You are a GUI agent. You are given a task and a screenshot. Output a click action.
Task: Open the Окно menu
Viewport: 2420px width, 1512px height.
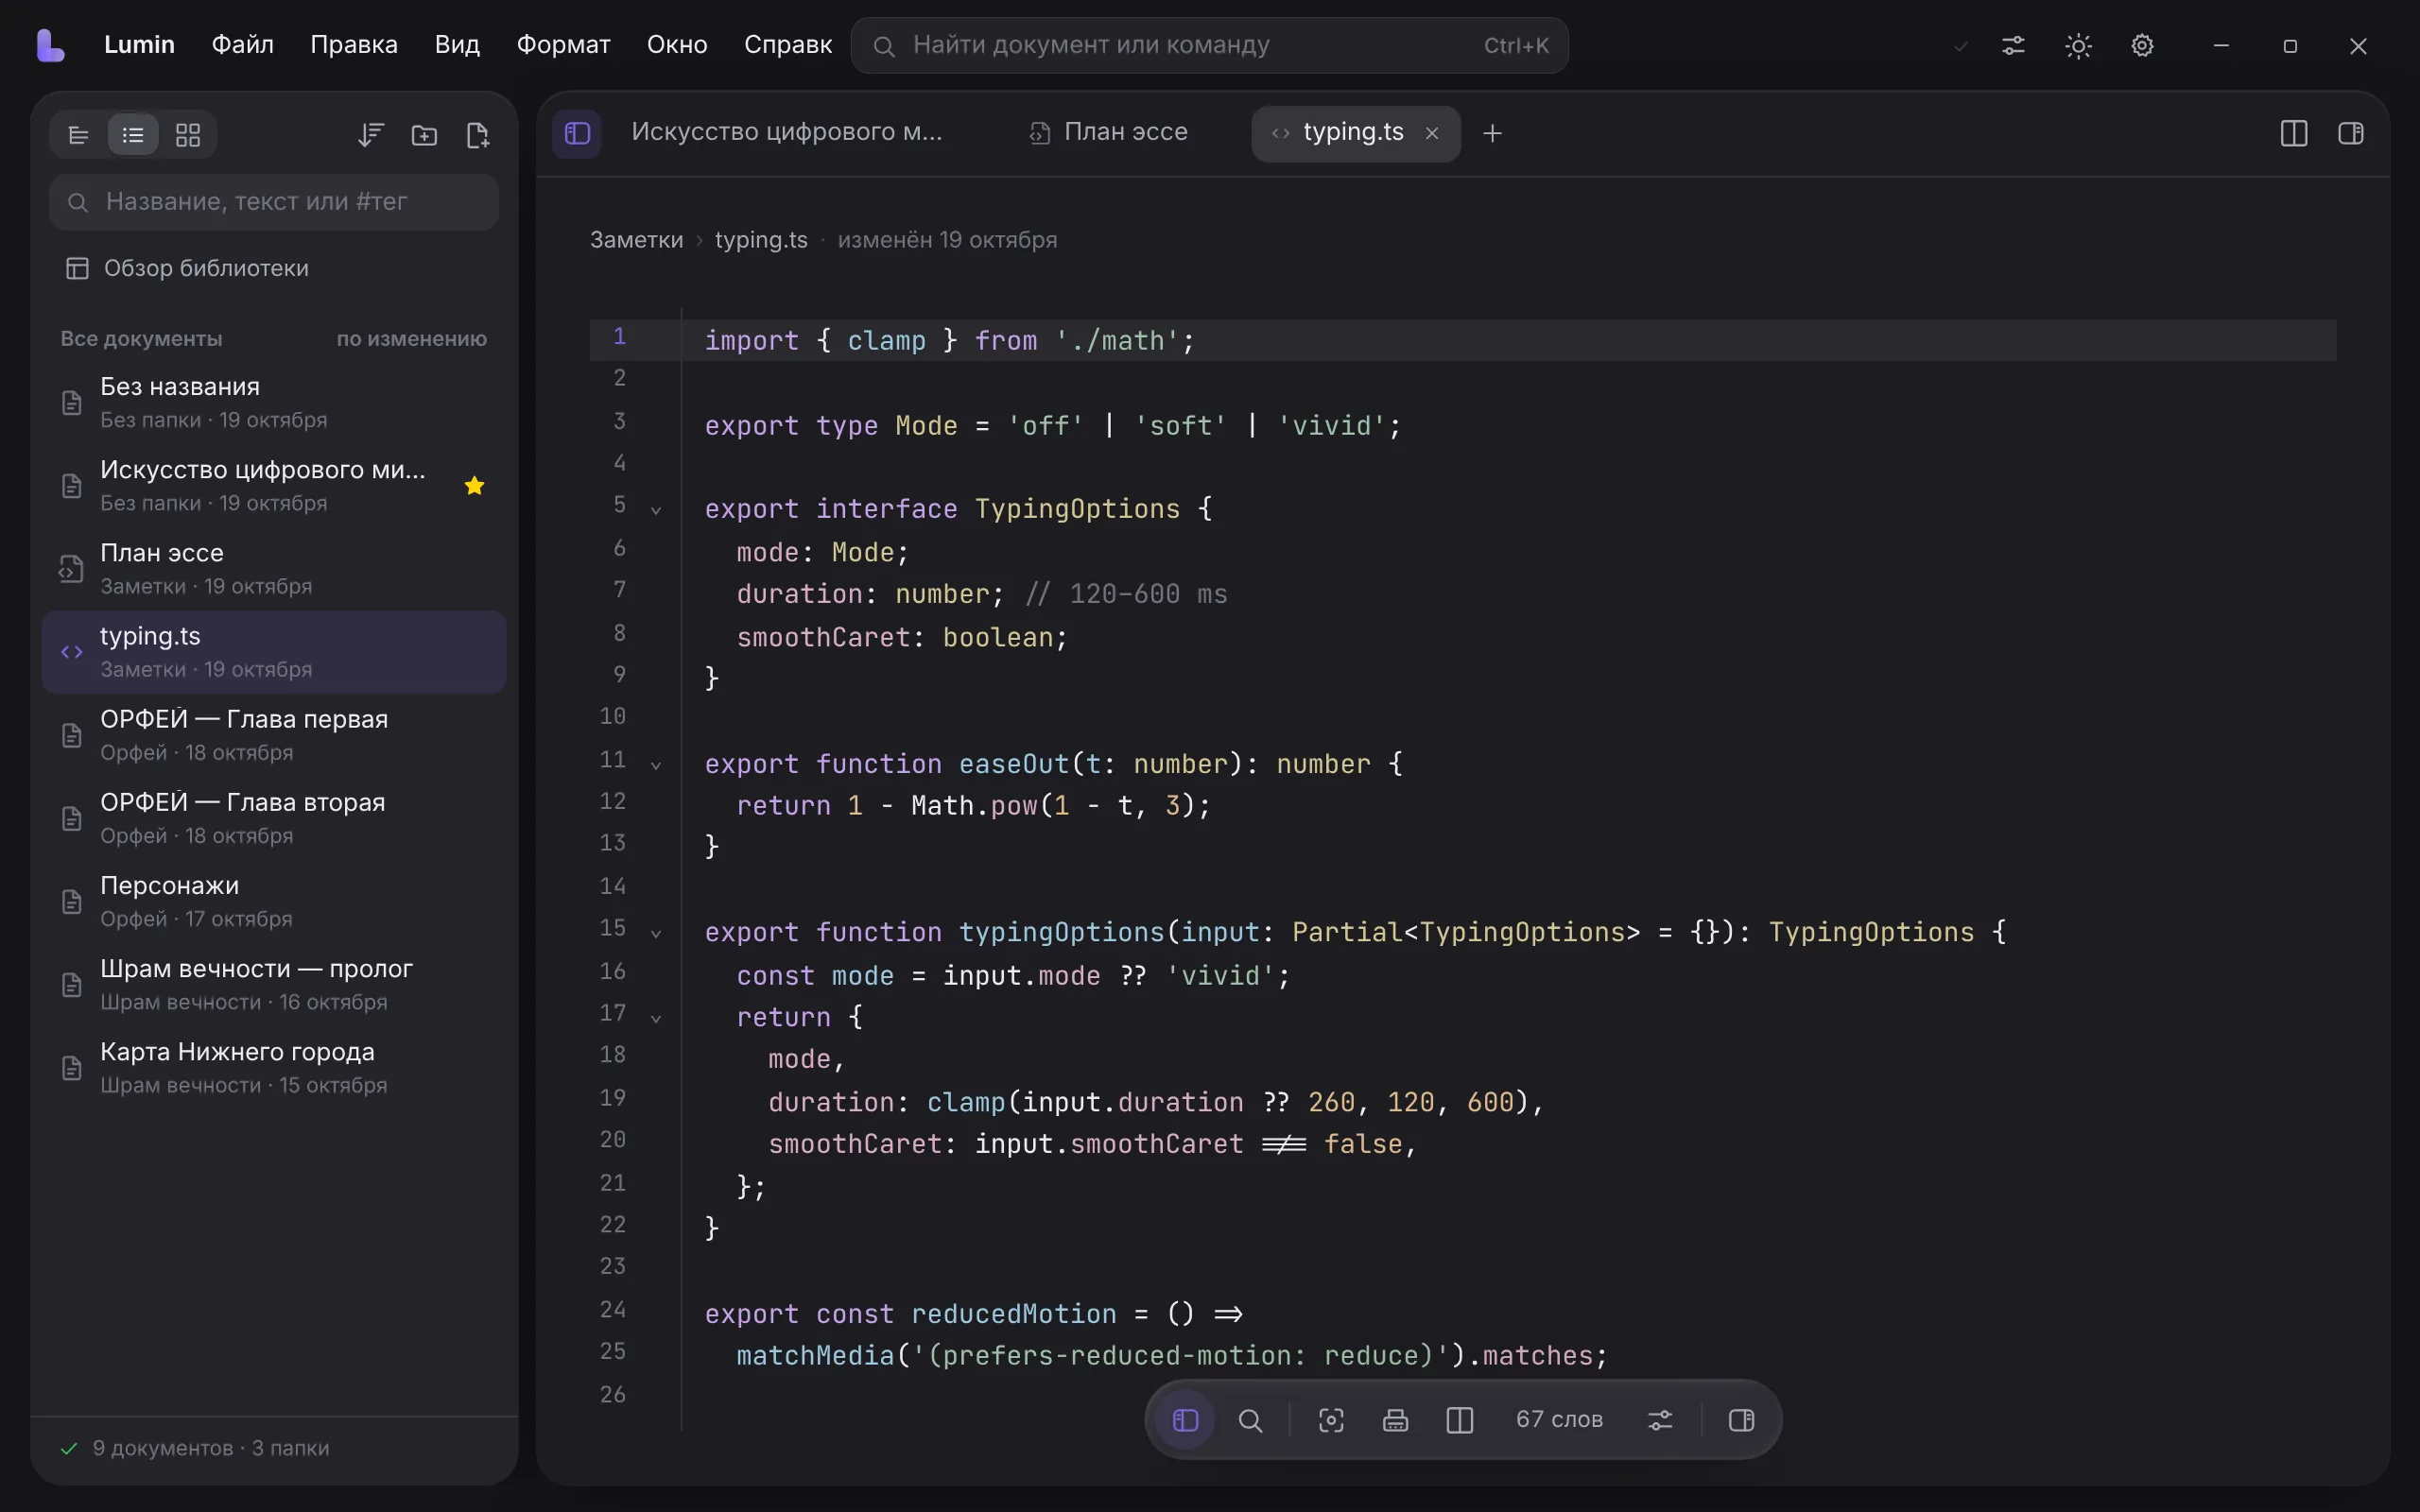click(677, 45)
